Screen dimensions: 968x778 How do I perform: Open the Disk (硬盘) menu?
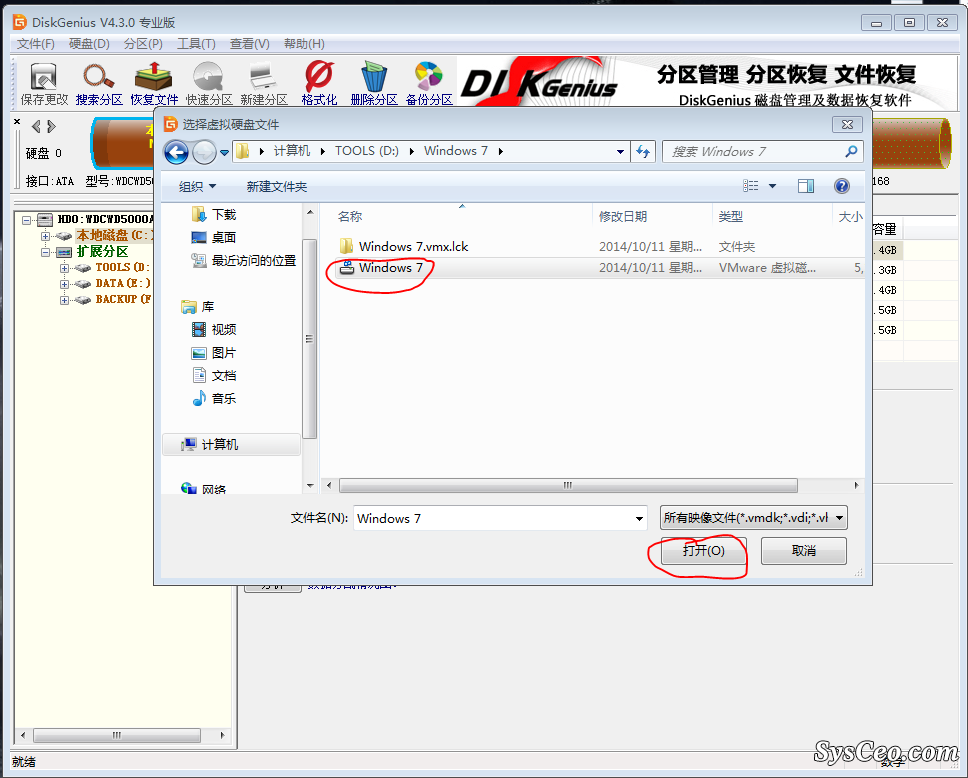tap(89, 44)
